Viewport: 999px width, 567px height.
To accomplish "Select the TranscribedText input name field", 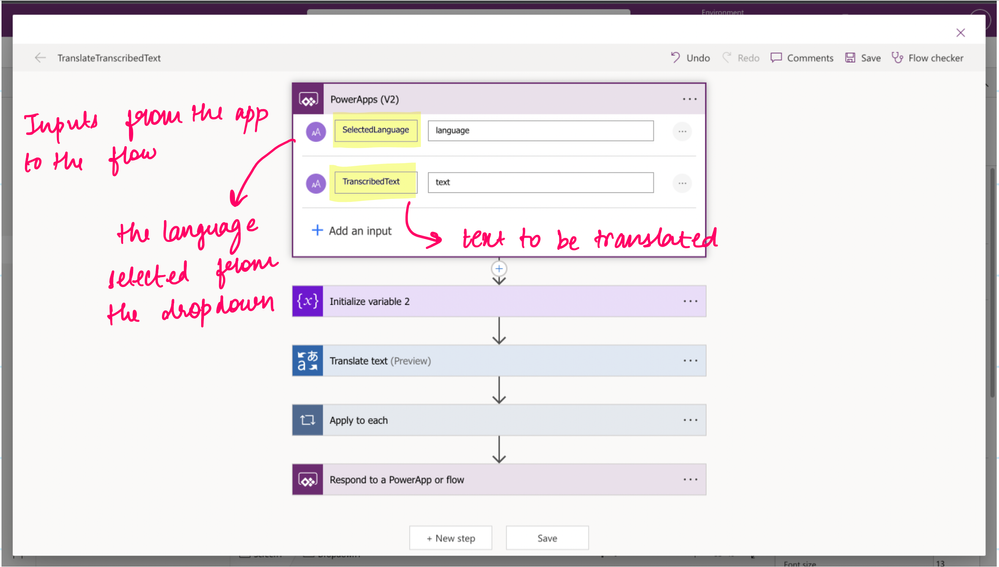I will [376, 182].
